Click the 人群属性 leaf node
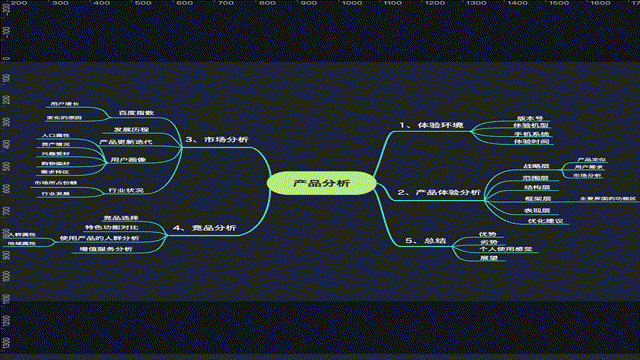640x360 pixels. point(22,235)
